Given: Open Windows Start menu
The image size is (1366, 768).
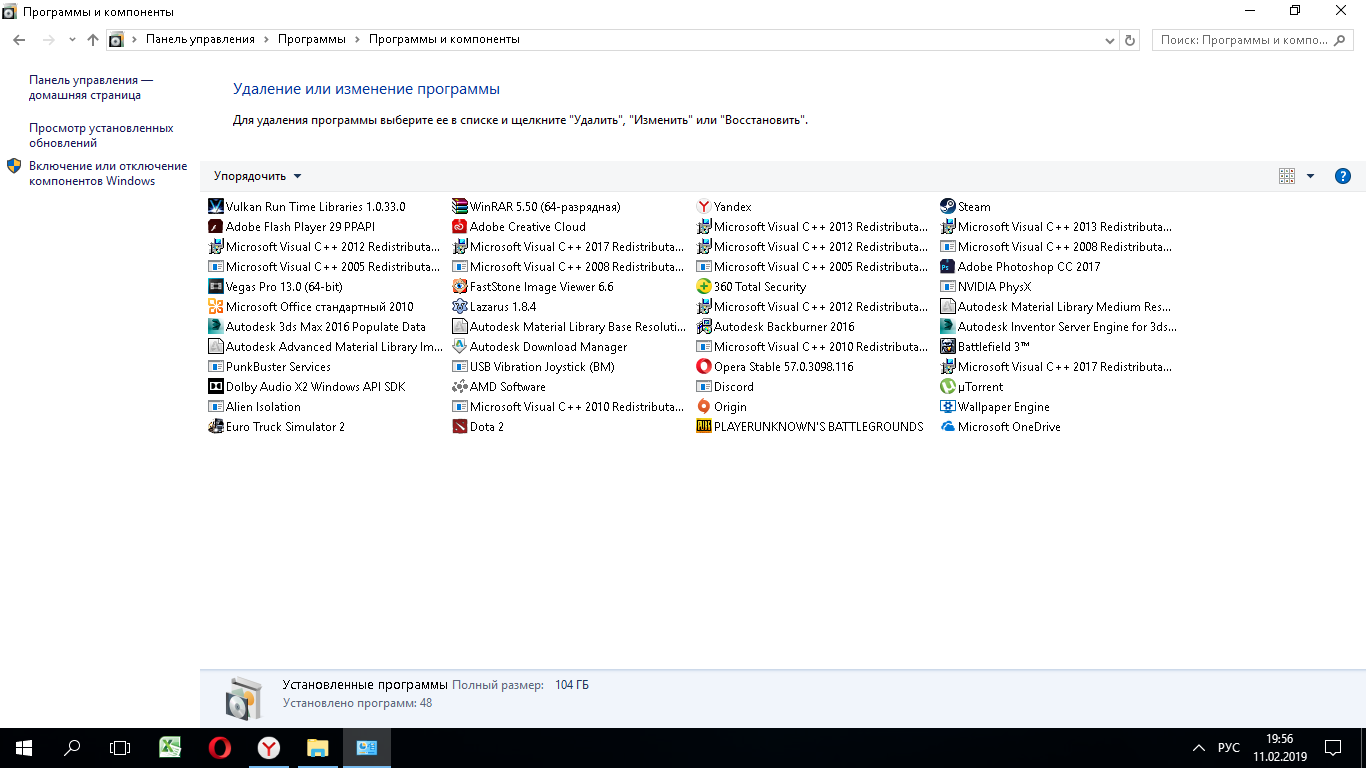Looking at the screenshot, I should click(24, 748).
